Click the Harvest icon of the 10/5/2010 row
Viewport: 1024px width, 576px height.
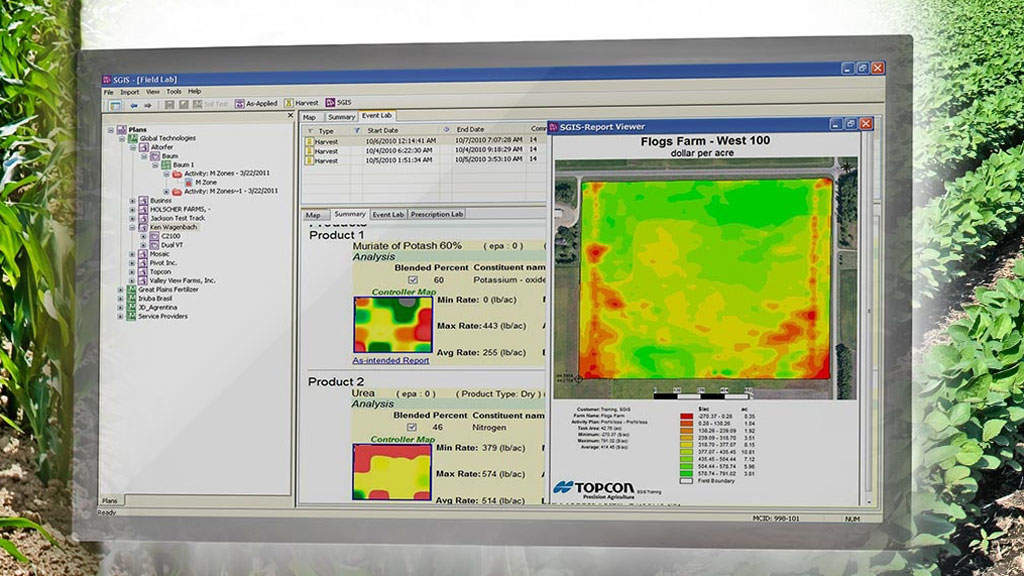(x=310, y=160)
